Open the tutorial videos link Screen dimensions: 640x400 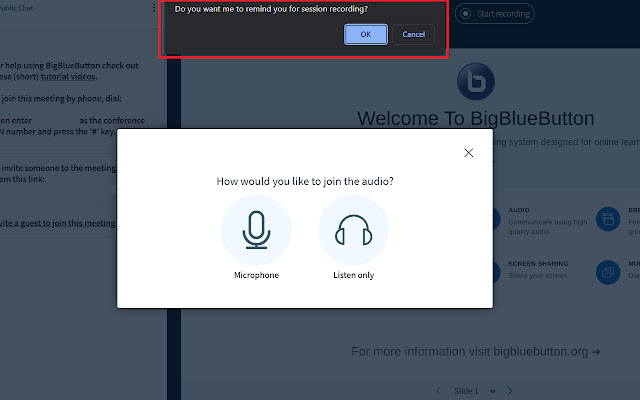point(68,76)
